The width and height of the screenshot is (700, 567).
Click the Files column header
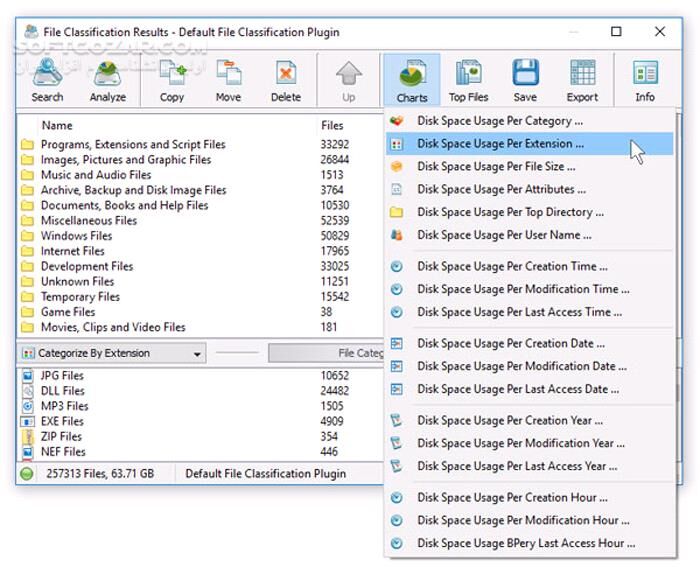pos(332,126)
